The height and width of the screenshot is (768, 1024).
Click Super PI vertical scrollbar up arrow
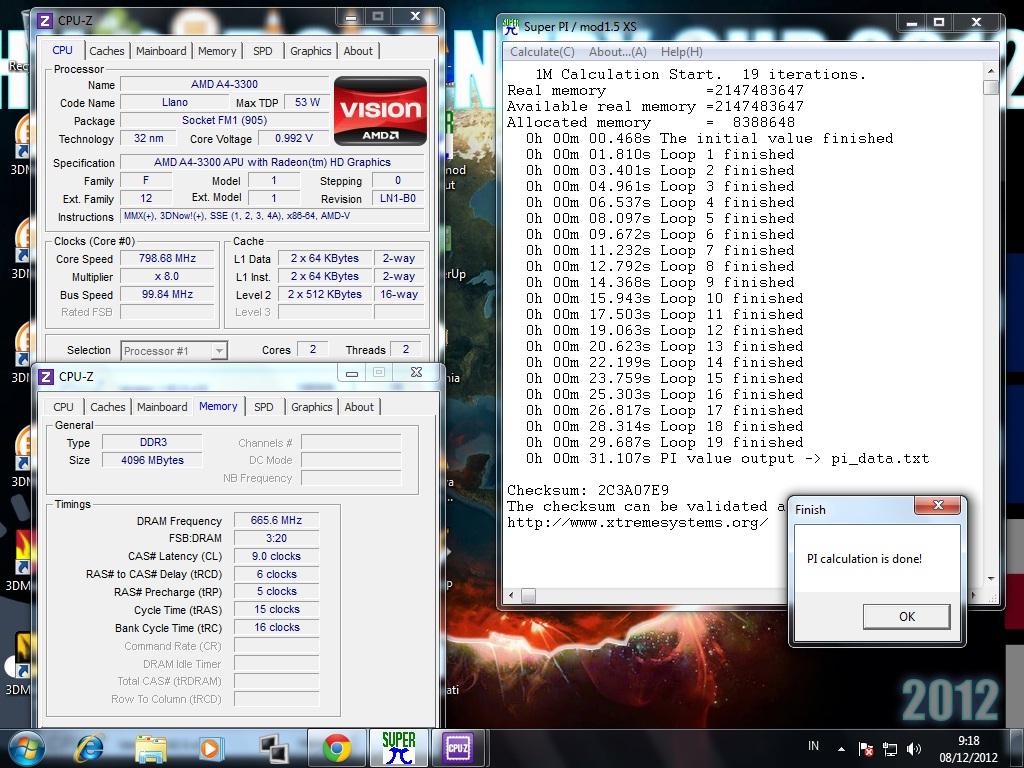point(991,71)
